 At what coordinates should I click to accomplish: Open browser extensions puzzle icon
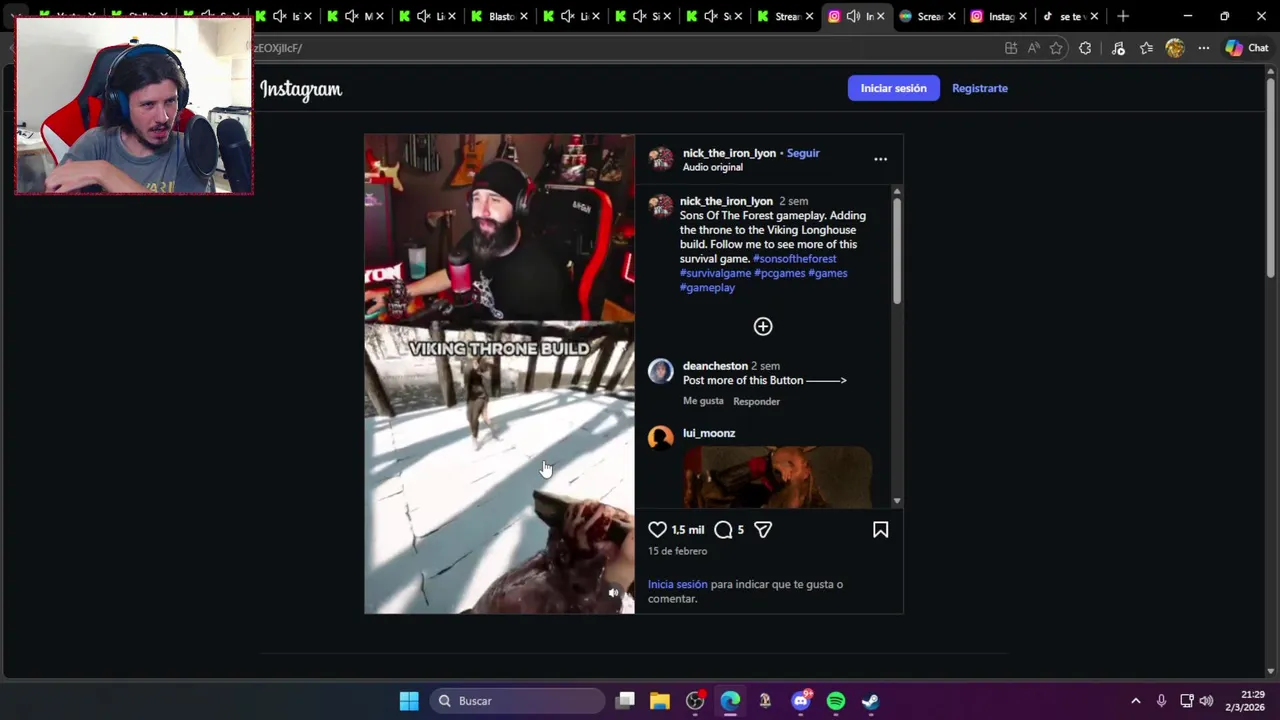pos(1085,48)
